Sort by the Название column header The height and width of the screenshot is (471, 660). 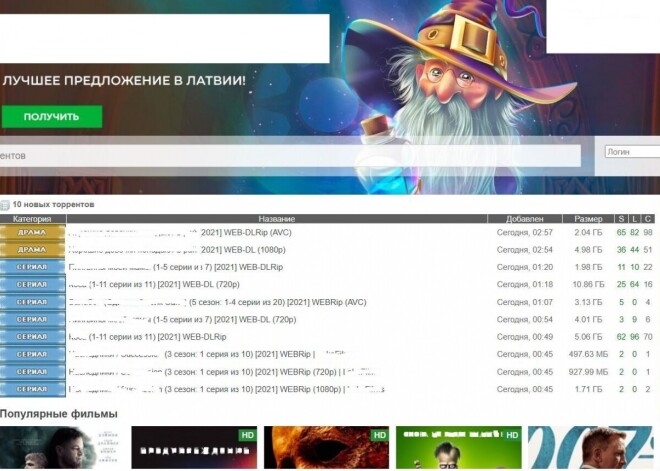(277, 219)
